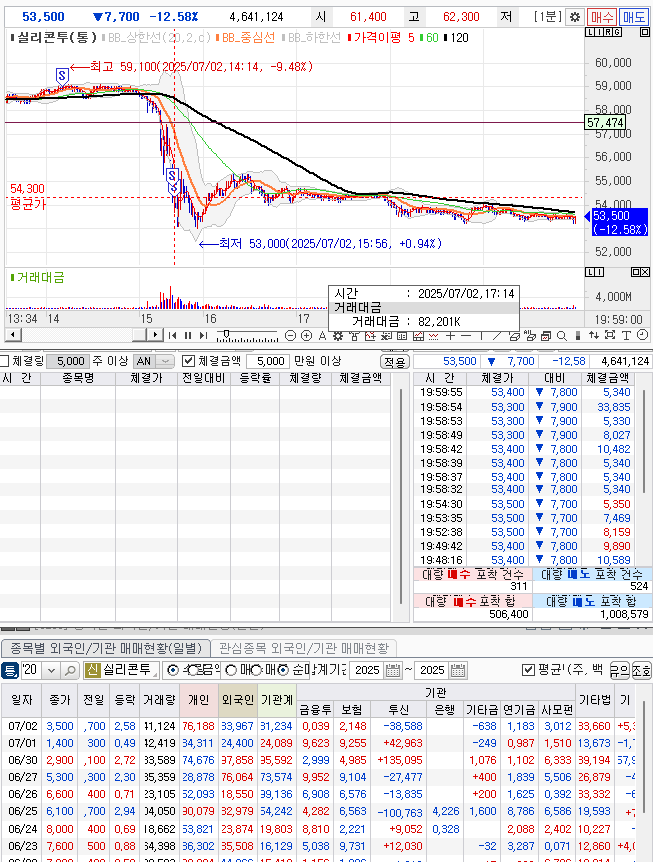Select 관심종목 외국인/기관 매매현황 tab
The image size is (653, 862).
pos(303,648)
